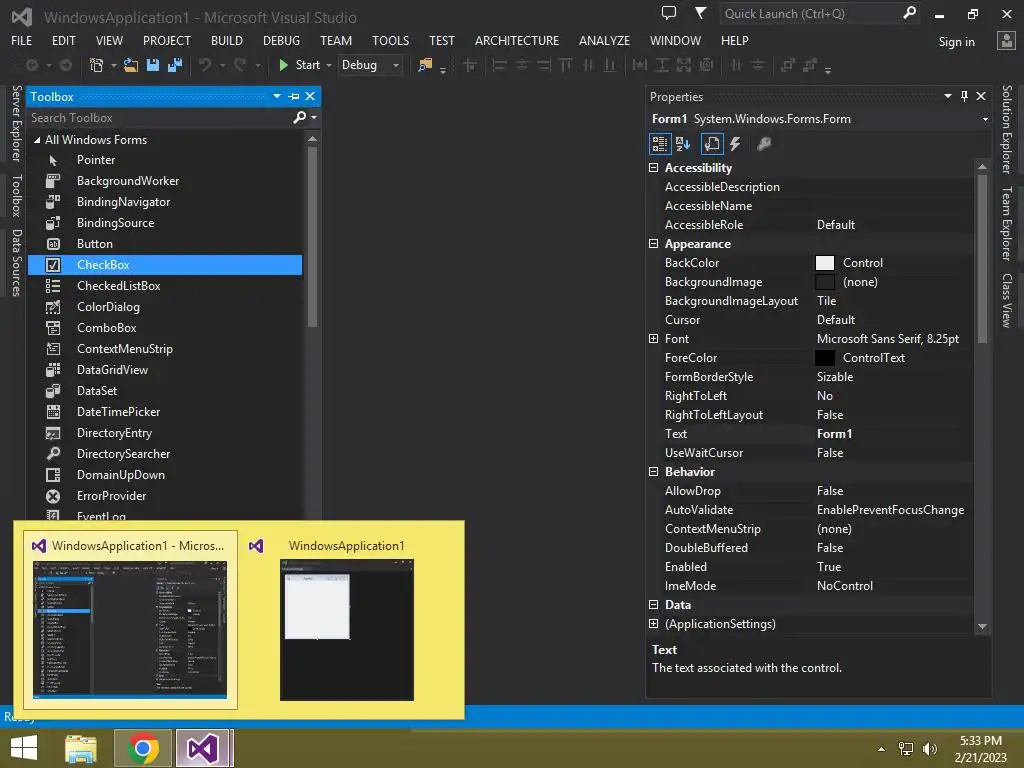
Task: Open the notifications flag icon
Action: 700,13
